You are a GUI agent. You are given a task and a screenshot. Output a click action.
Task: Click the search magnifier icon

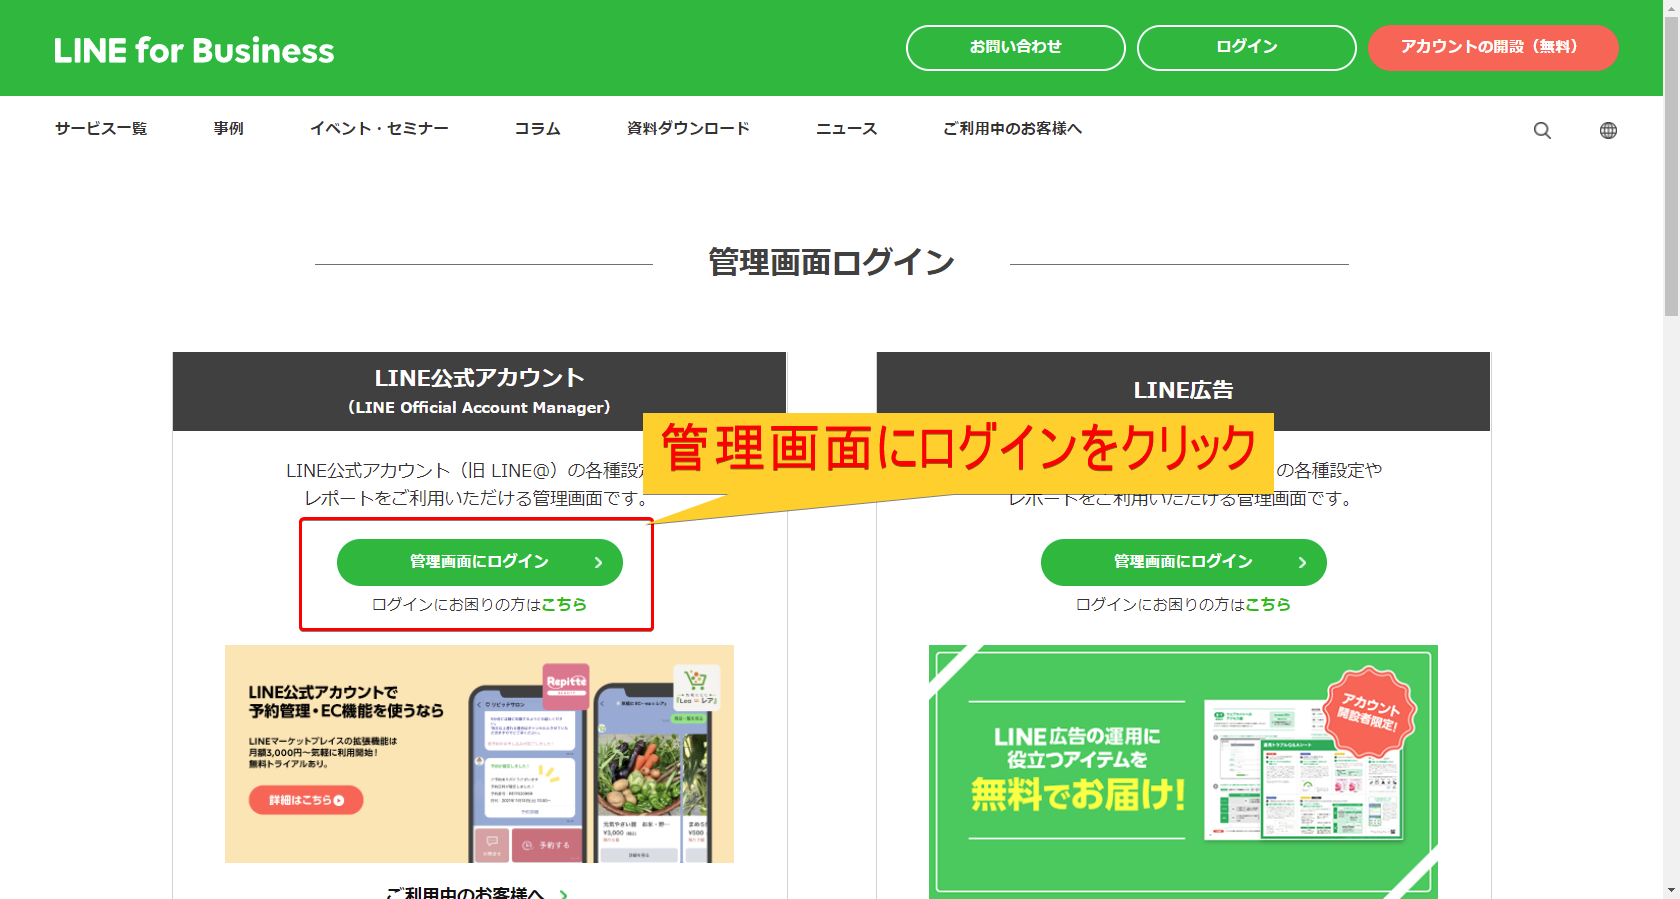pyautogui.click(x=1542, y=130)
